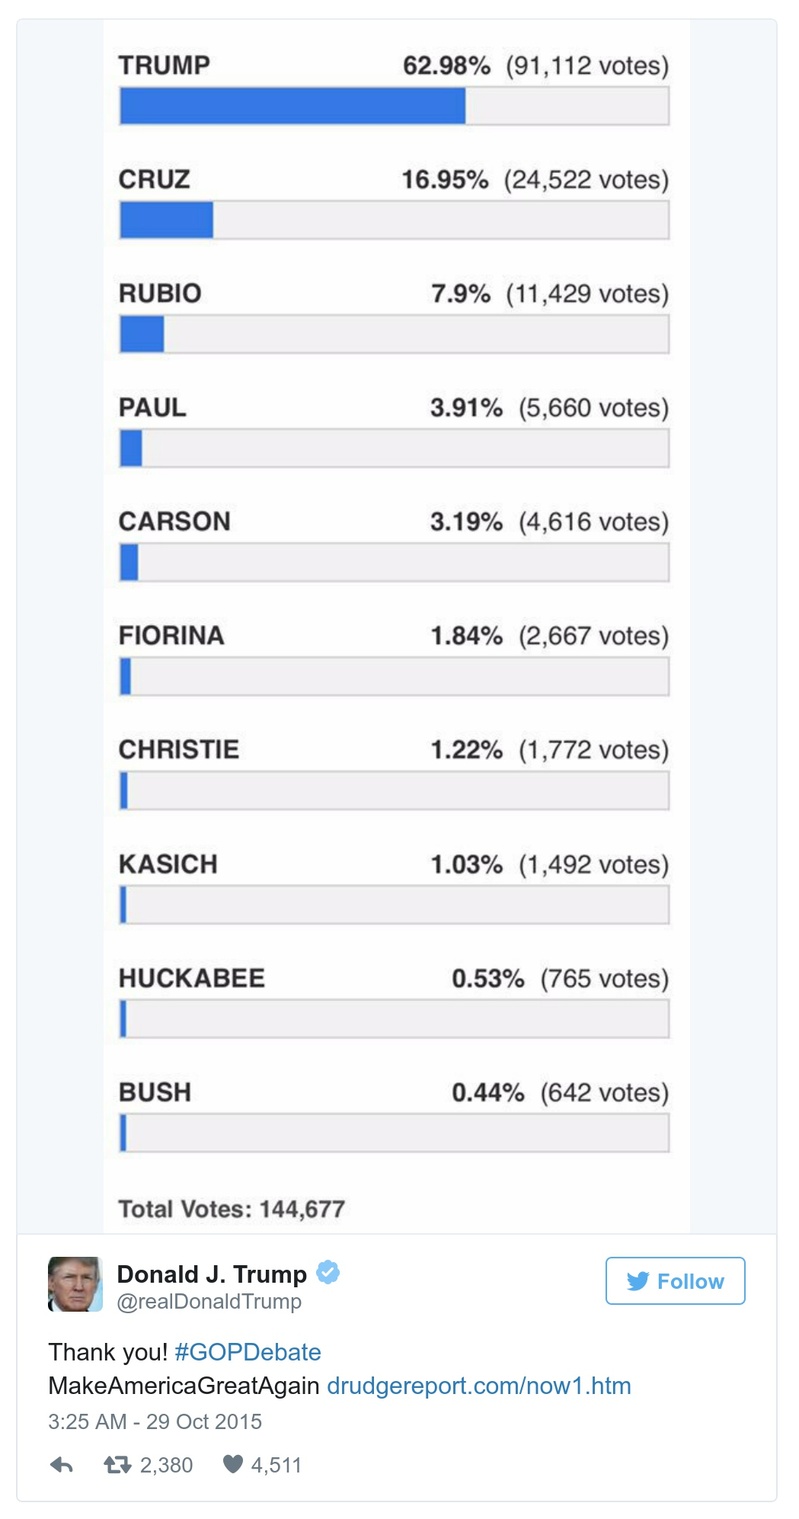The width and height of the screenshot is (799, 1519).
Task: Select the RUBIO poll result bar
Action: point(394,334)
